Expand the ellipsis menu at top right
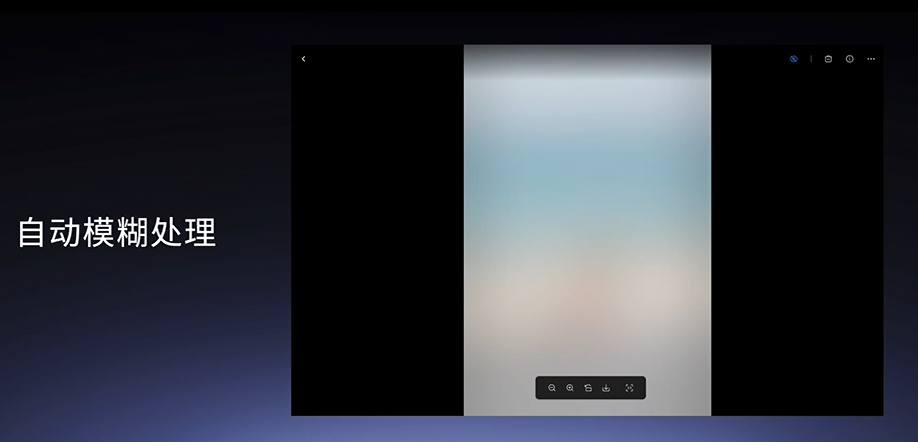 coord(871,59)
